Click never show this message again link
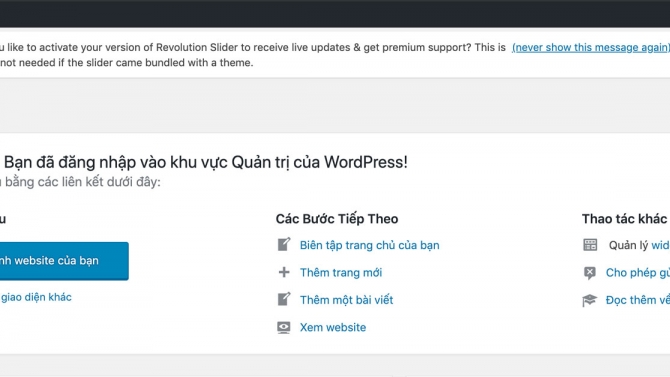Screen dimensions: 670x377 point(591,47)
